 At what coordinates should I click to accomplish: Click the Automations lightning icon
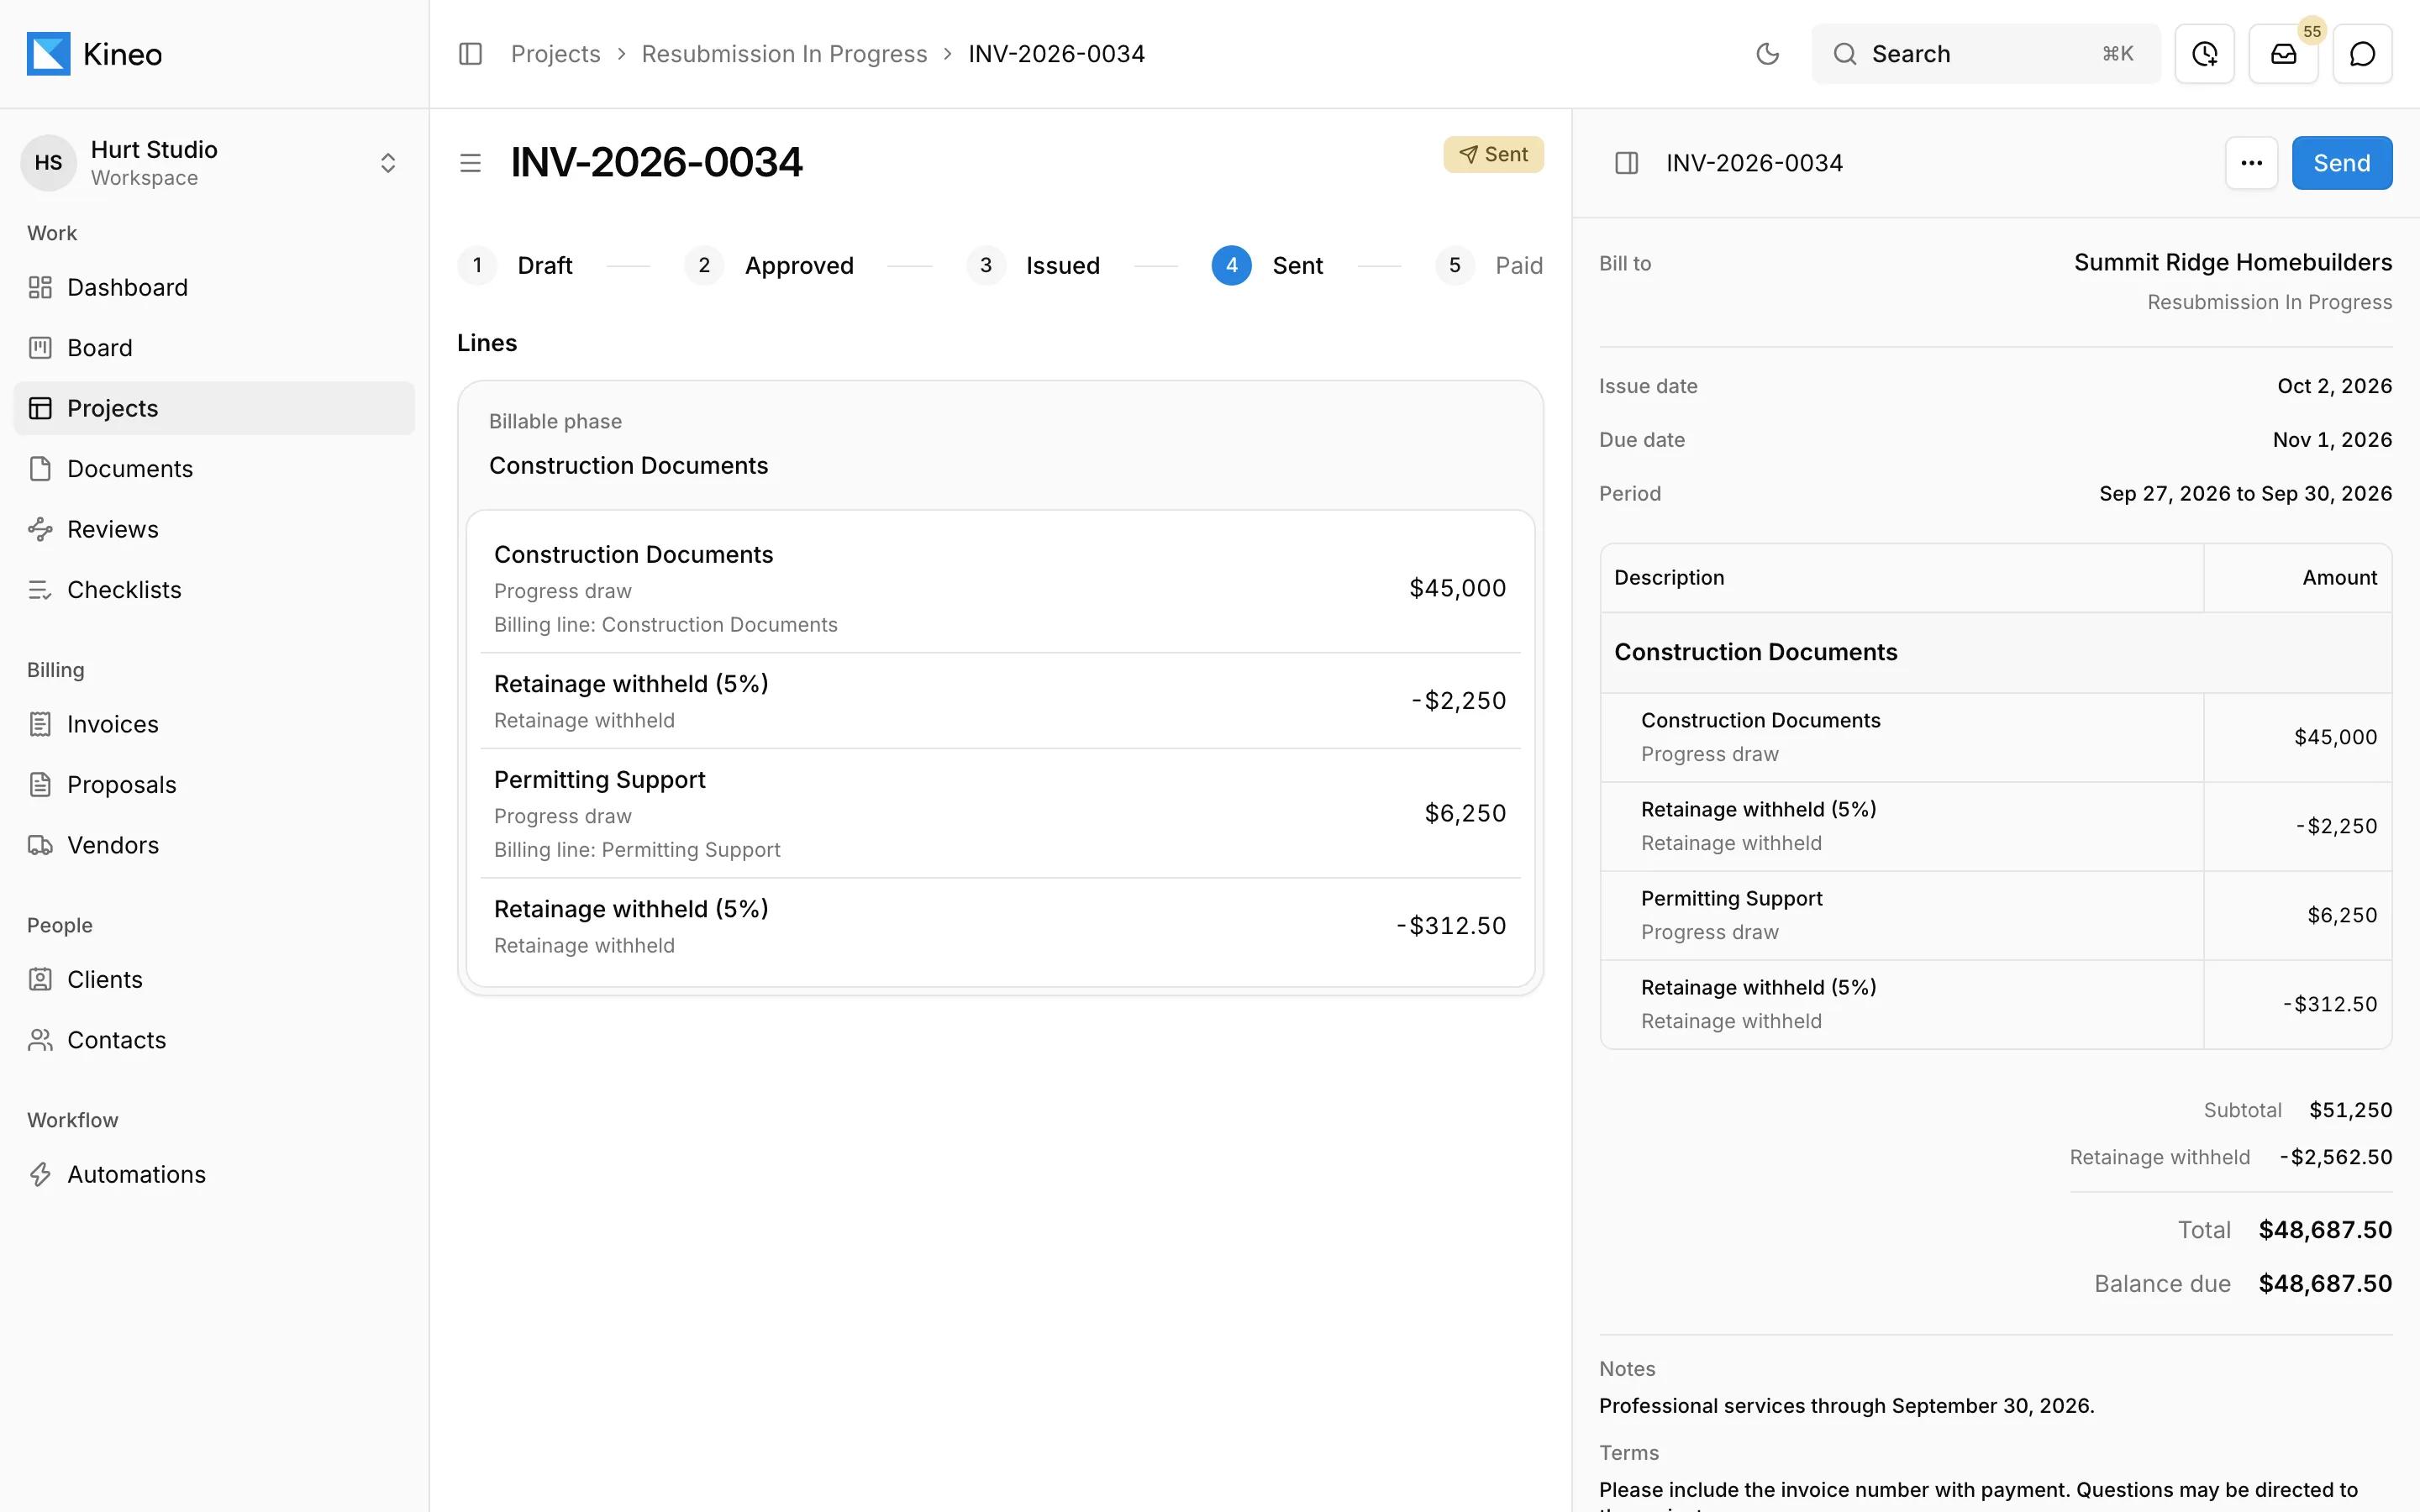click(40, 1174)
